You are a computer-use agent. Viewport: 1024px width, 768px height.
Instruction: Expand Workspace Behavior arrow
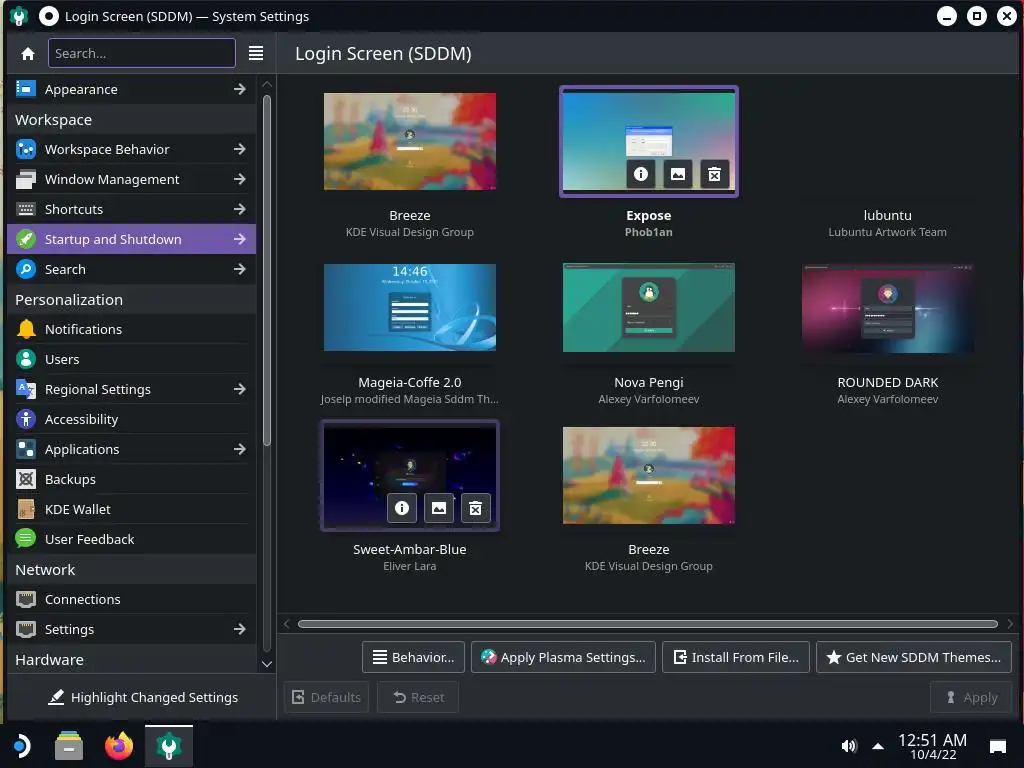click(x=240, y=149)
